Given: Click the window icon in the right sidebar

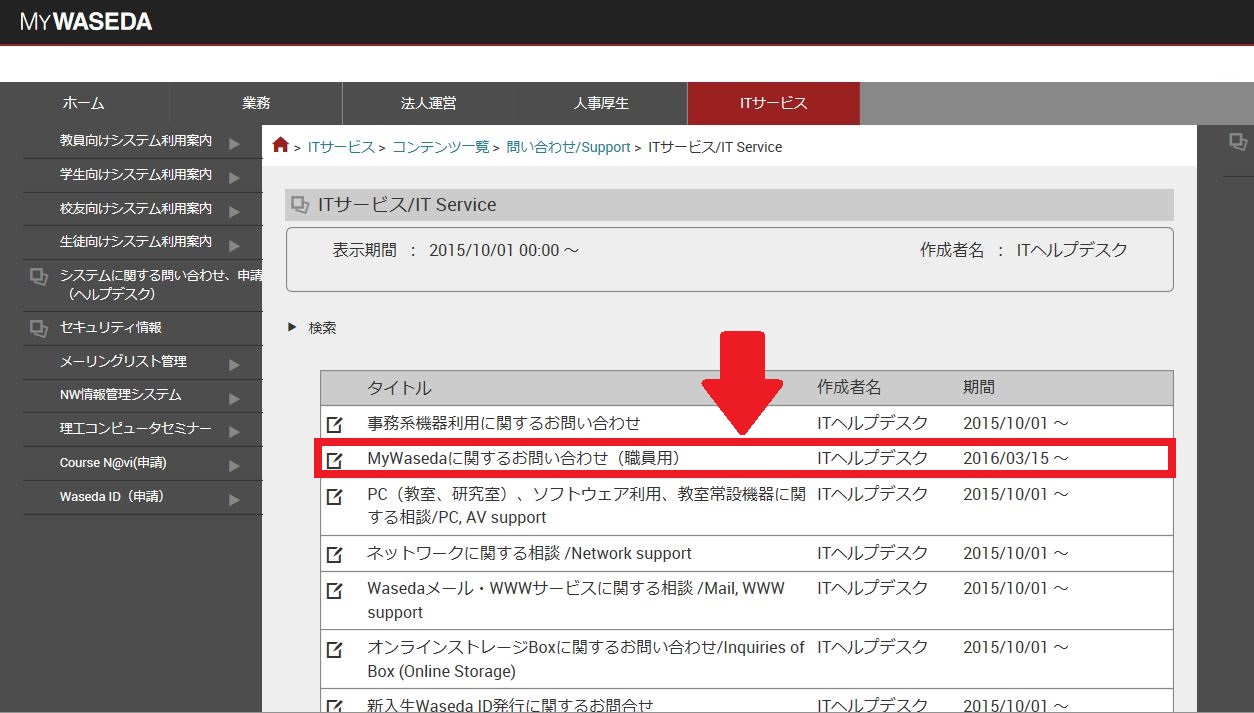Looking at the screenshot, I should (1238, 142).
